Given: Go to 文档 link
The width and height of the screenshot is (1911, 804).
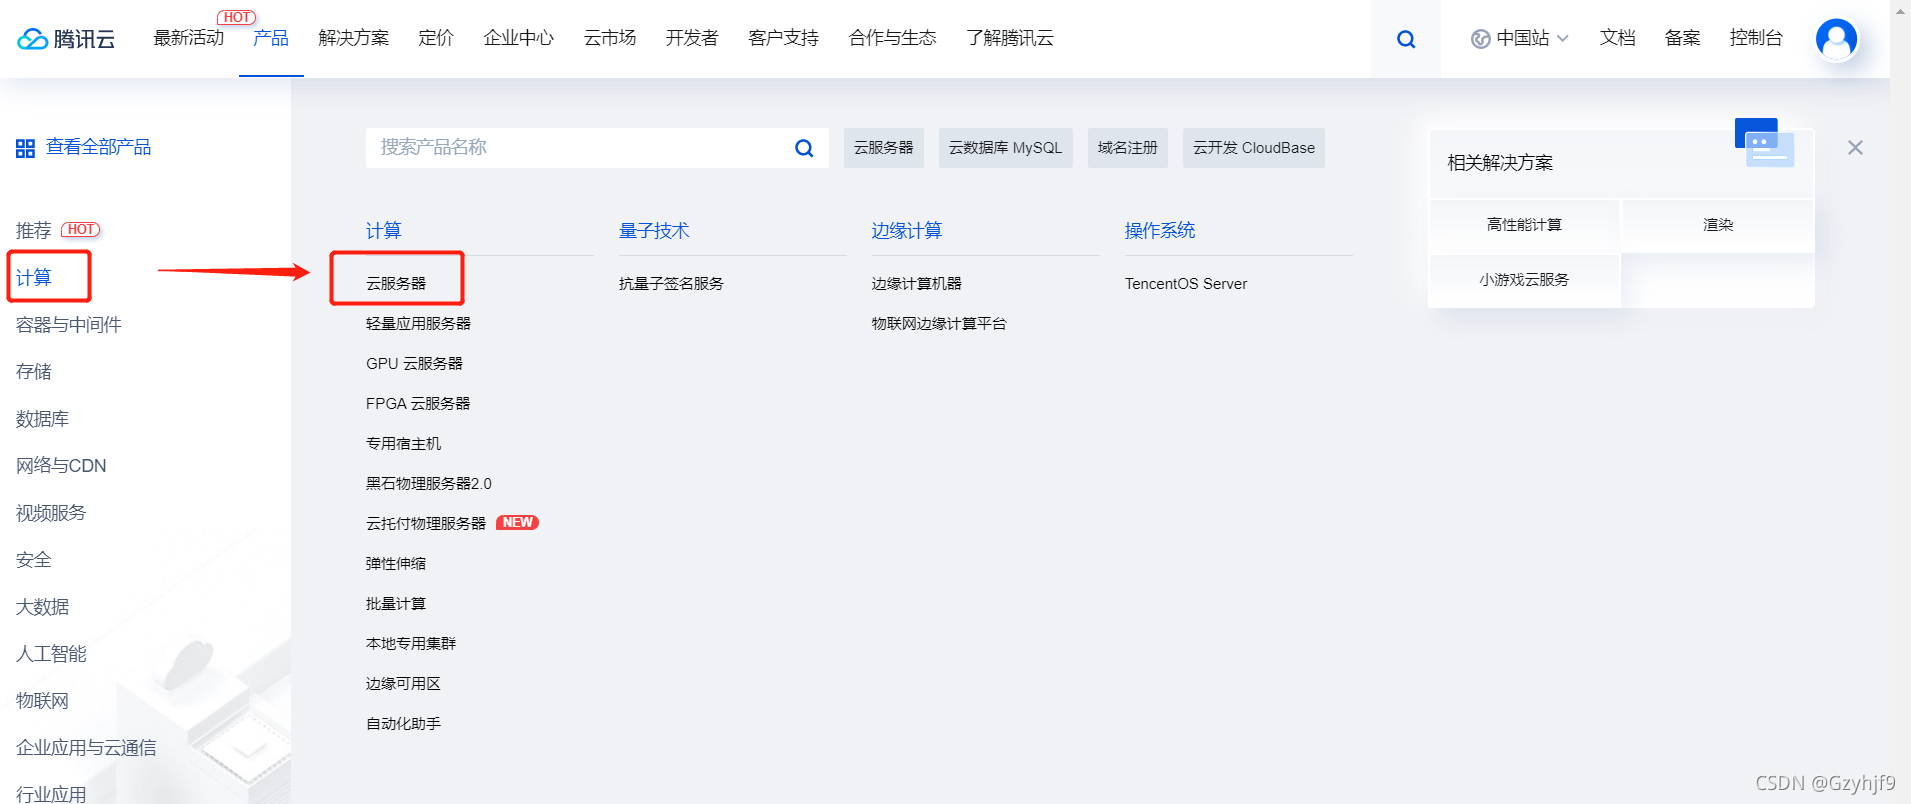Looking at the screenshot, I should (x=1617, y=38).
